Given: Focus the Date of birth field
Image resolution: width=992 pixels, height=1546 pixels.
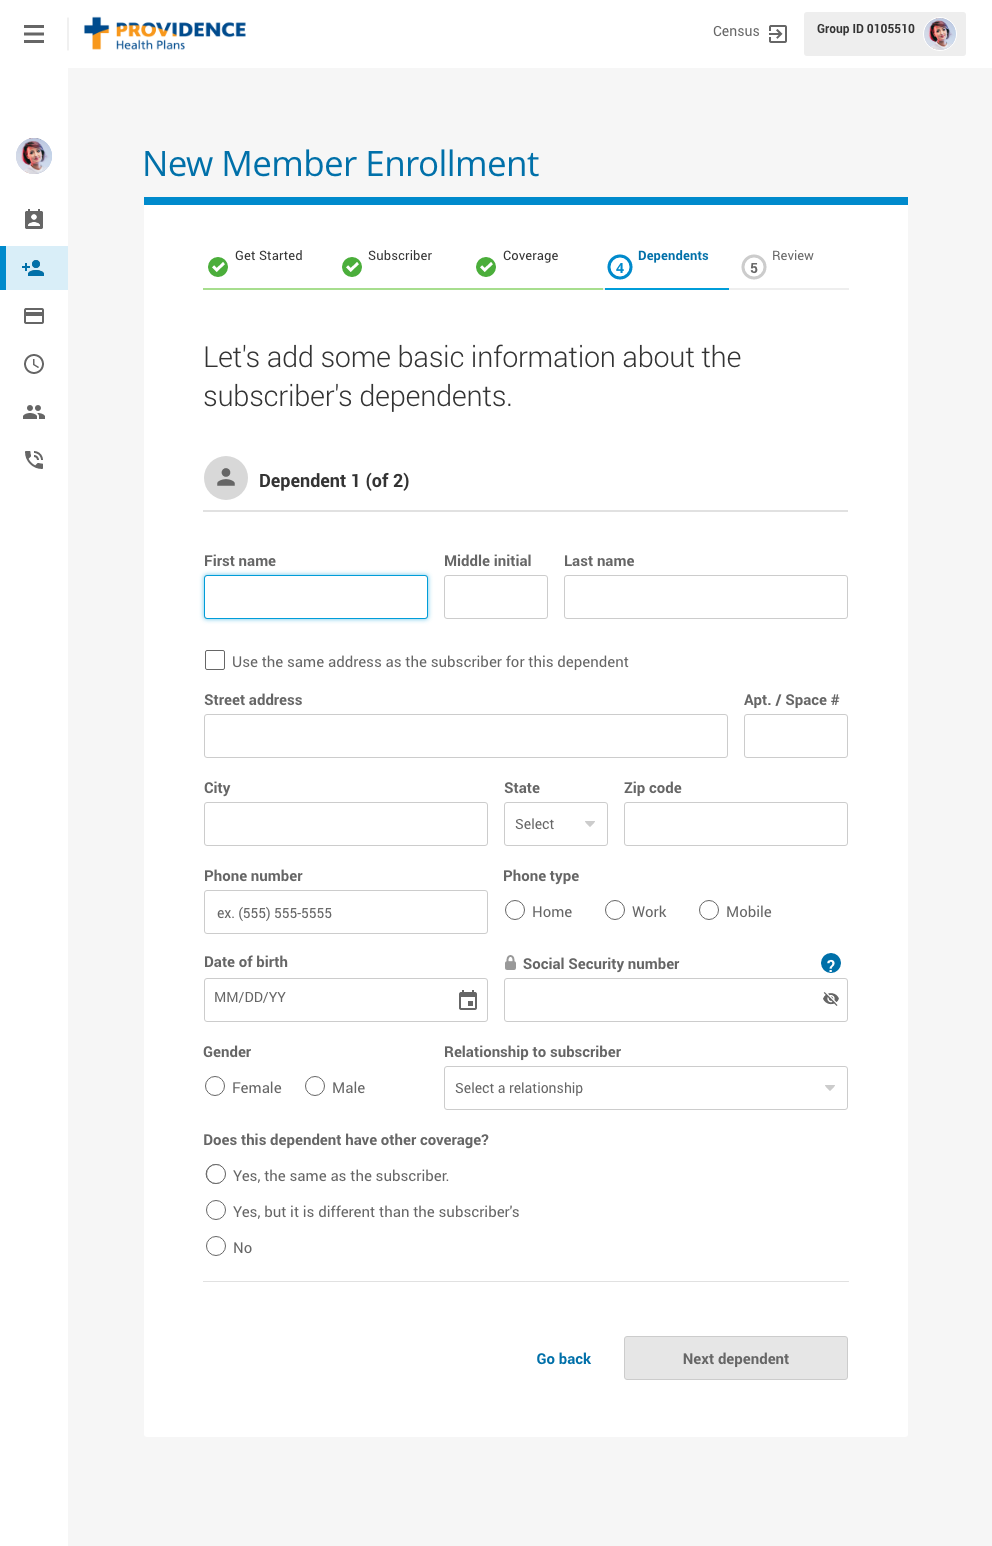Looking at the screenshot, I should pyautogui.click(x=346, y=1000).
